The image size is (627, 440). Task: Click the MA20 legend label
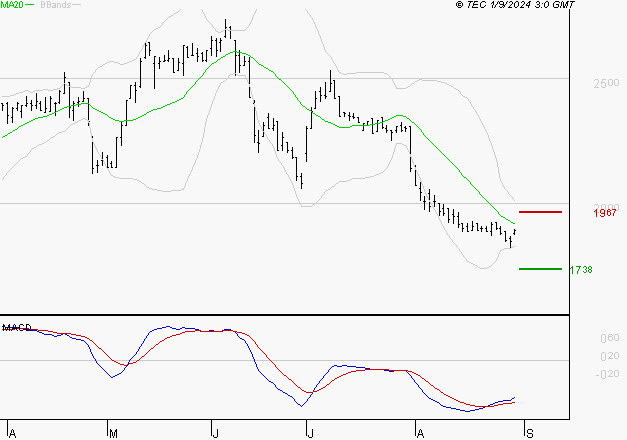(12, 5)
